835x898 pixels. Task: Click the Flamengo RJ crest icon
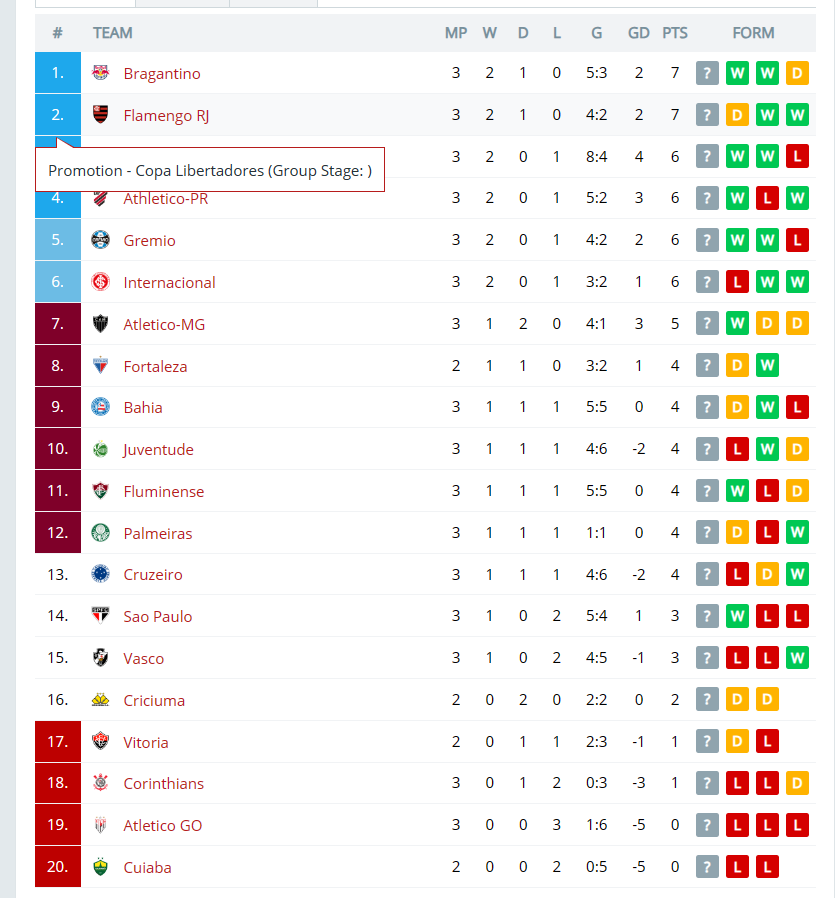[x=101, y=115]
